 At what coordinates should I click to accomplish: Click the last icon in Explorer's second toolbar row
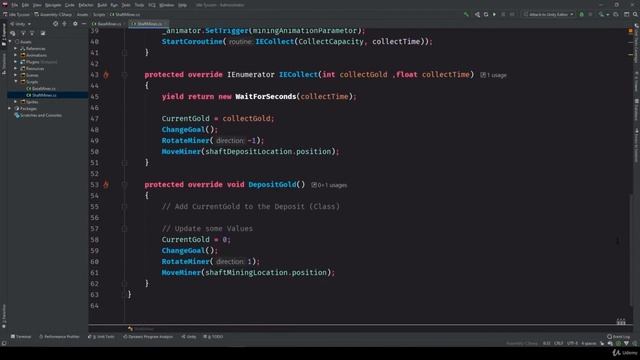click(43, 33)
